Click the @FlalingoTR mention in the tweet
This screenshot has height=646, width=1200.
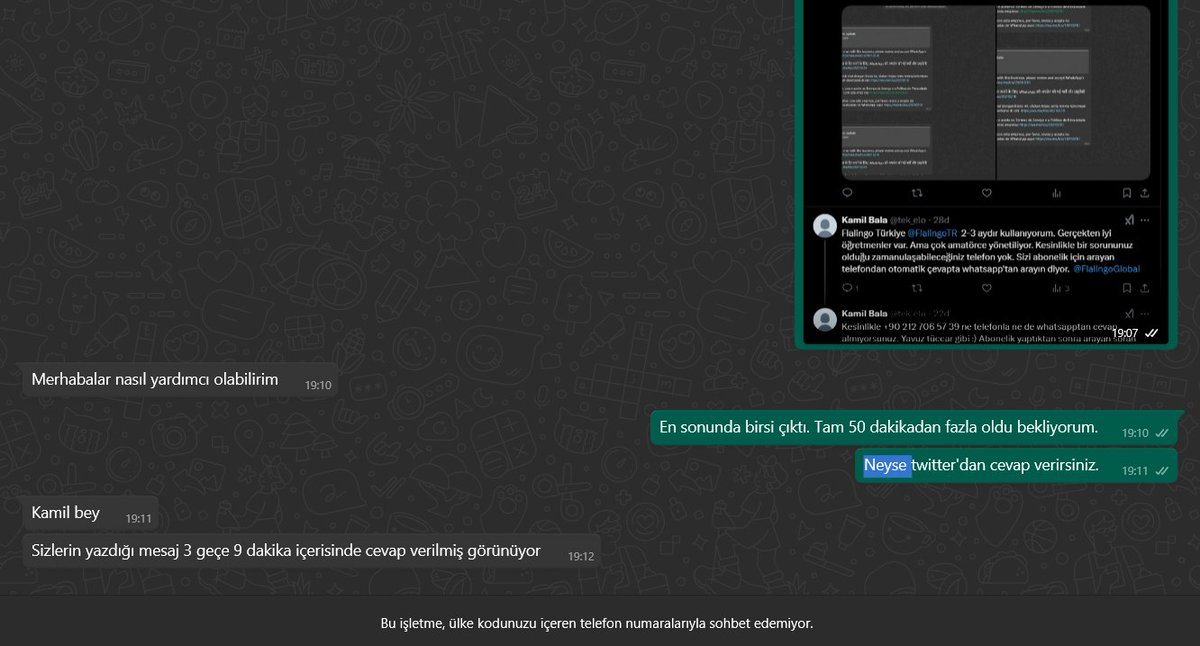[x=930, y=232]
